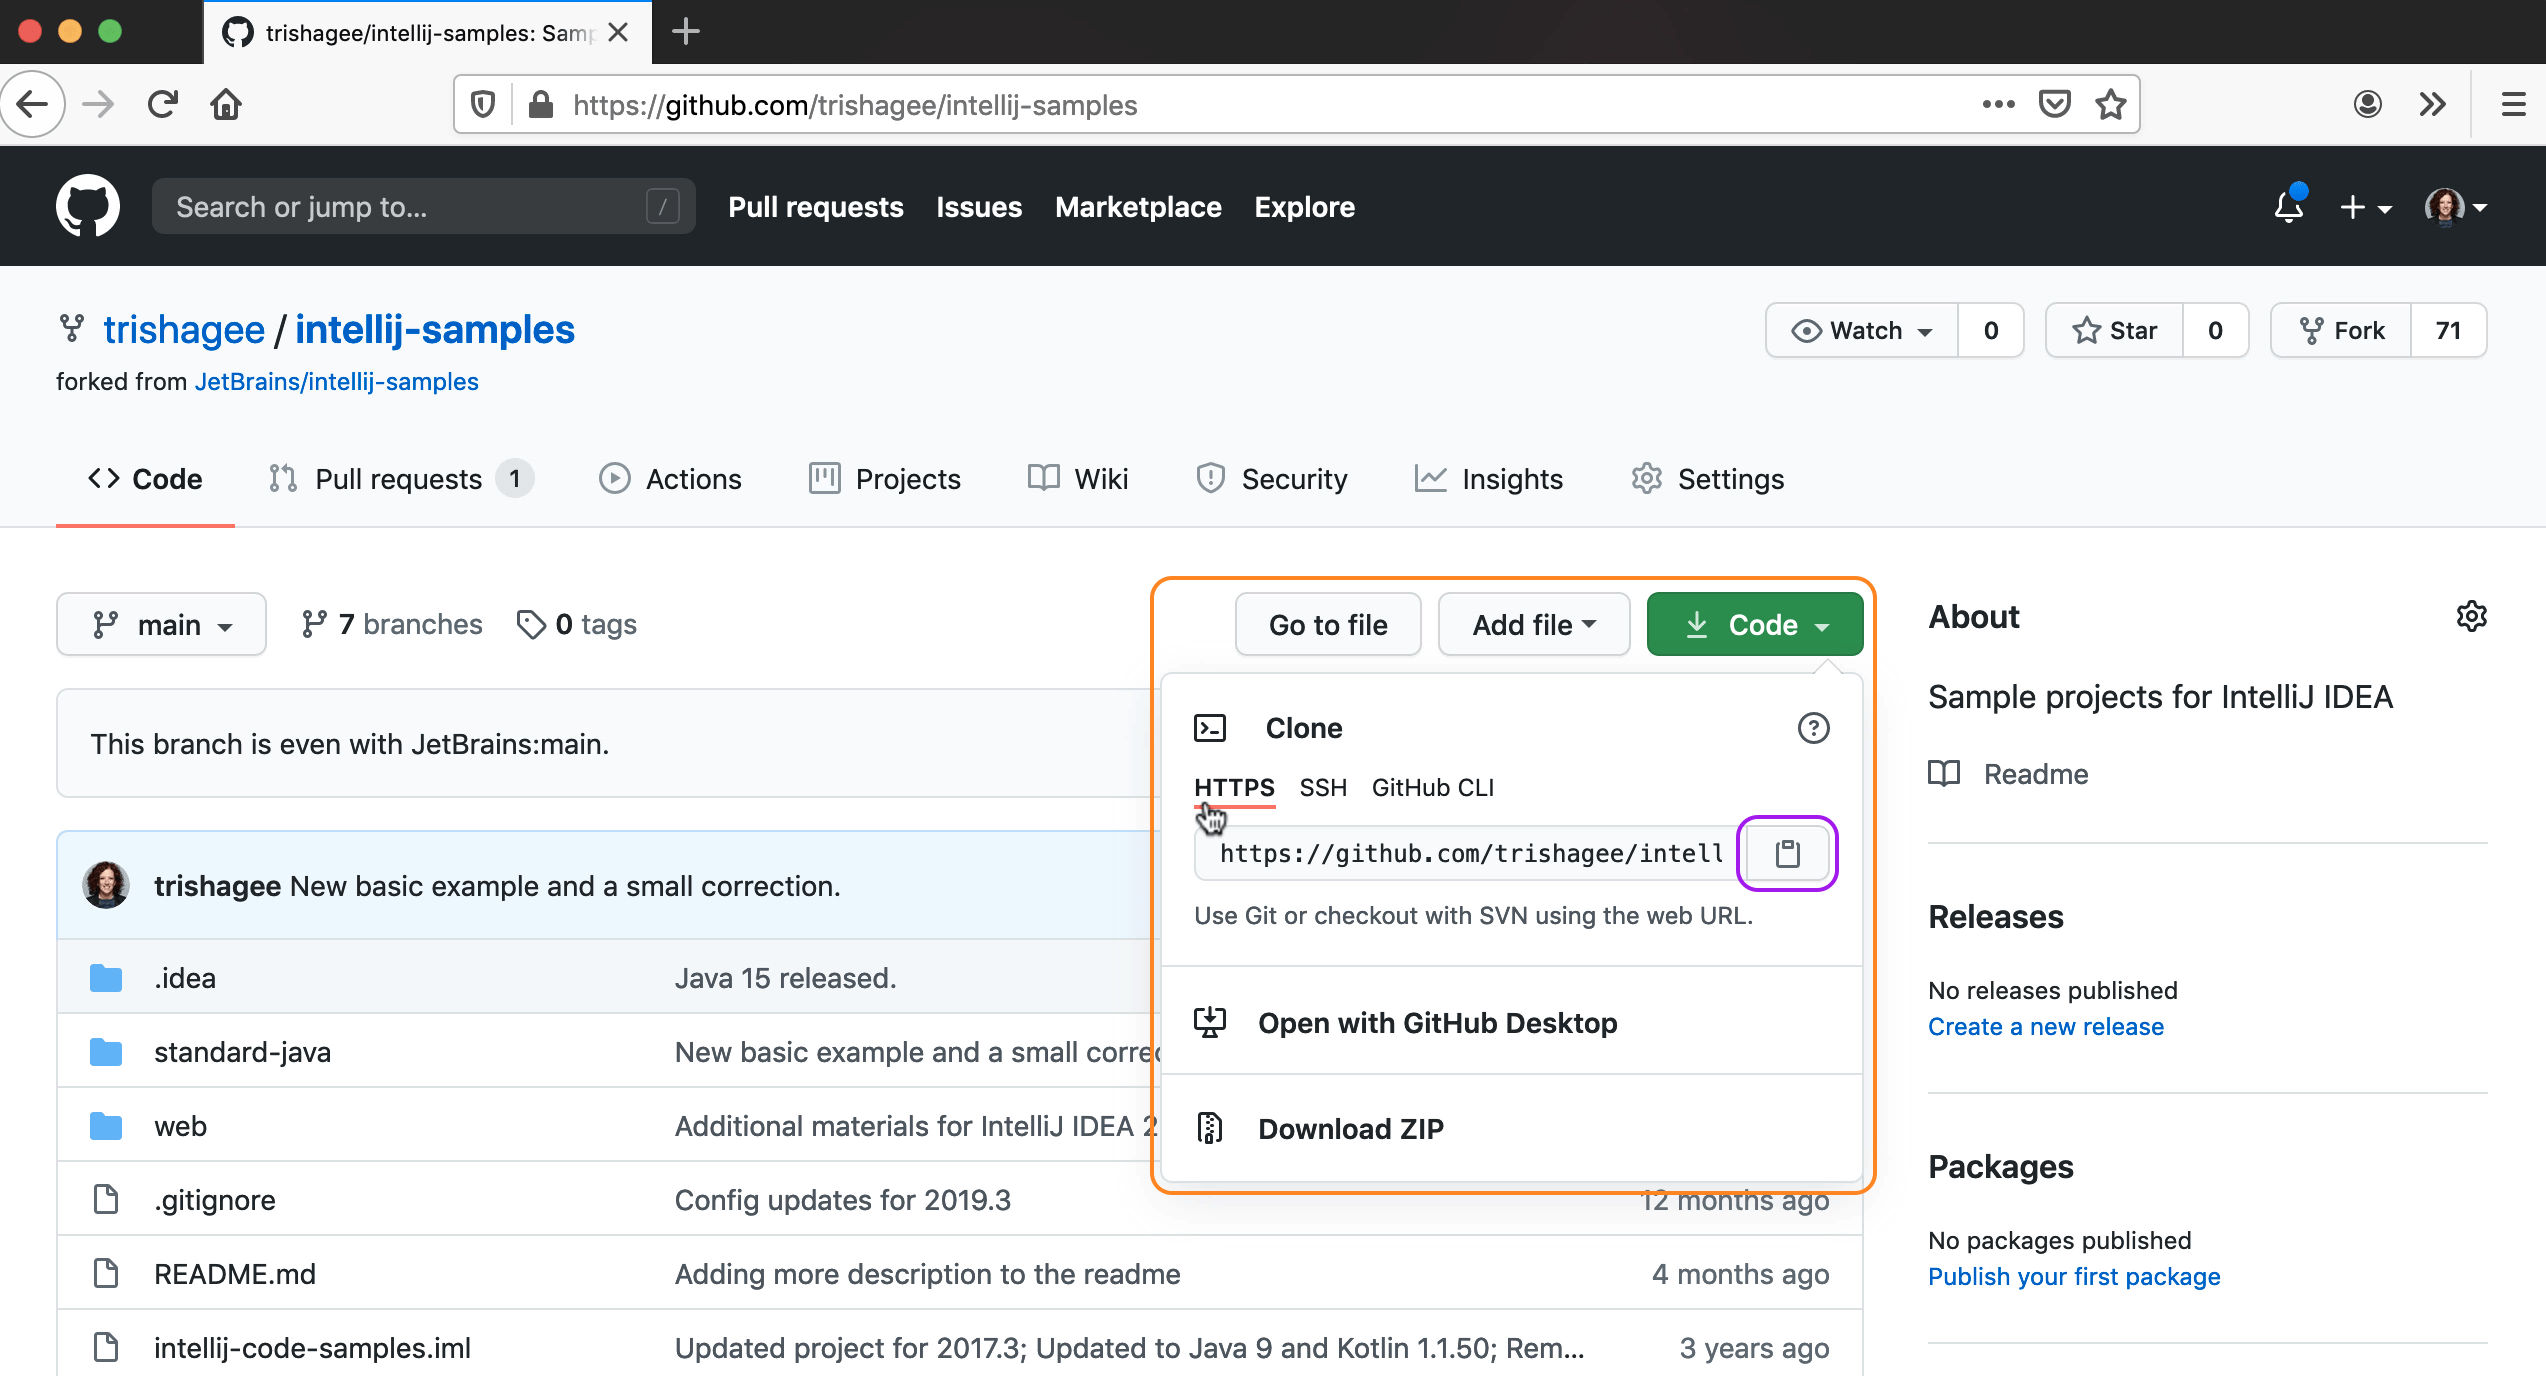This screenshot has width=2546, height=1376.
Task: Click the Create a new release link
Action: (x=2045, y=1026)
